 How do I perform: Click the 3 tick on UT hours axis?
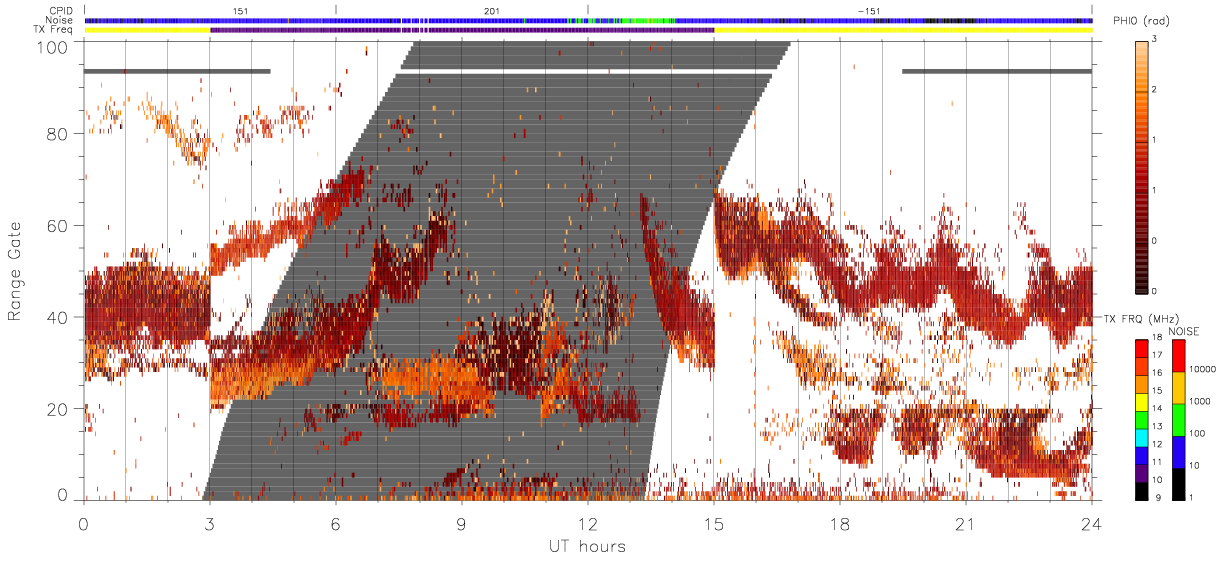tap(210, 523)
